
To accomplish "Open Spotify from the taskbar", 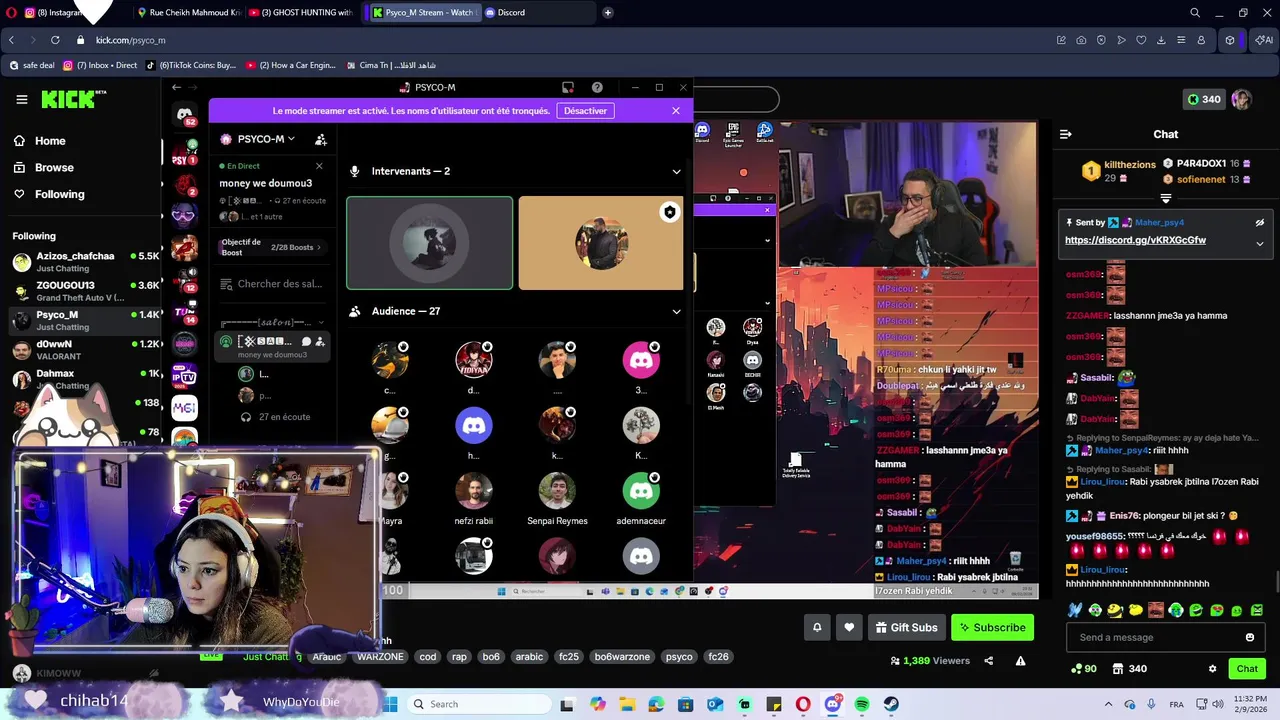I will coord(862,704).
